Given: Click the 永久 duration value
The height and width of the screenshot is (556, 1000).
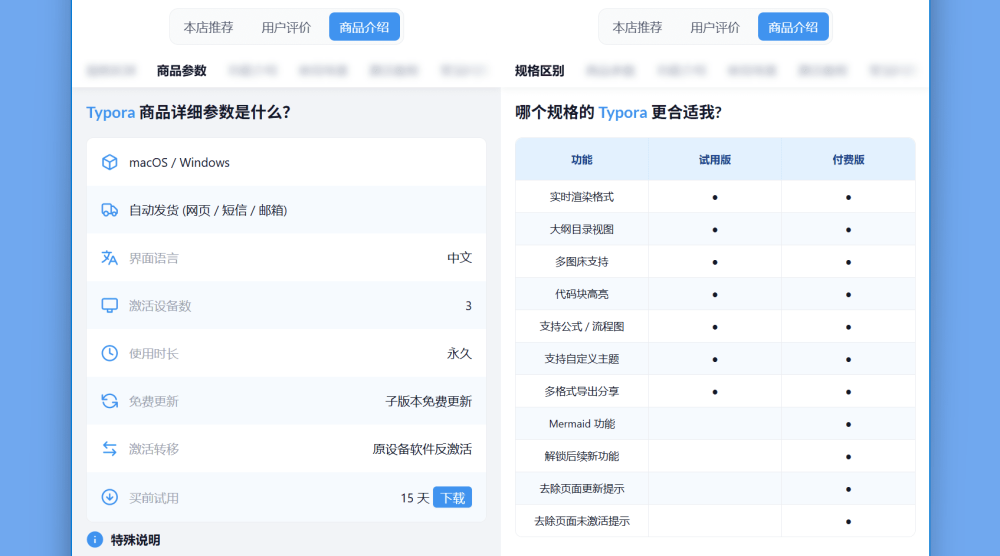Looking at the screenshot, I should [459, 353].
